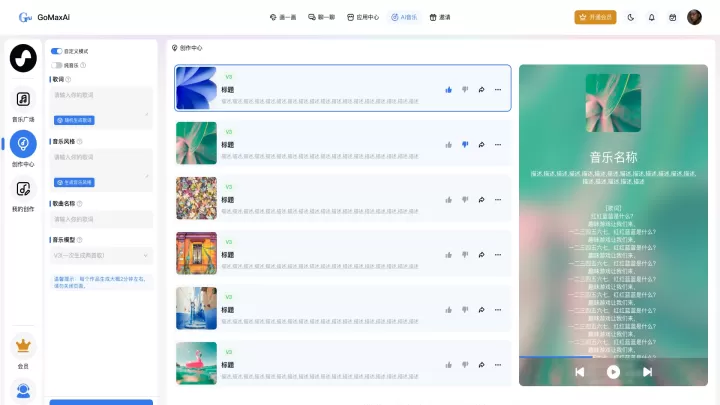Toggle the 自定义模式 switch off
Viewport: 720px width, 405px height.
56,50
